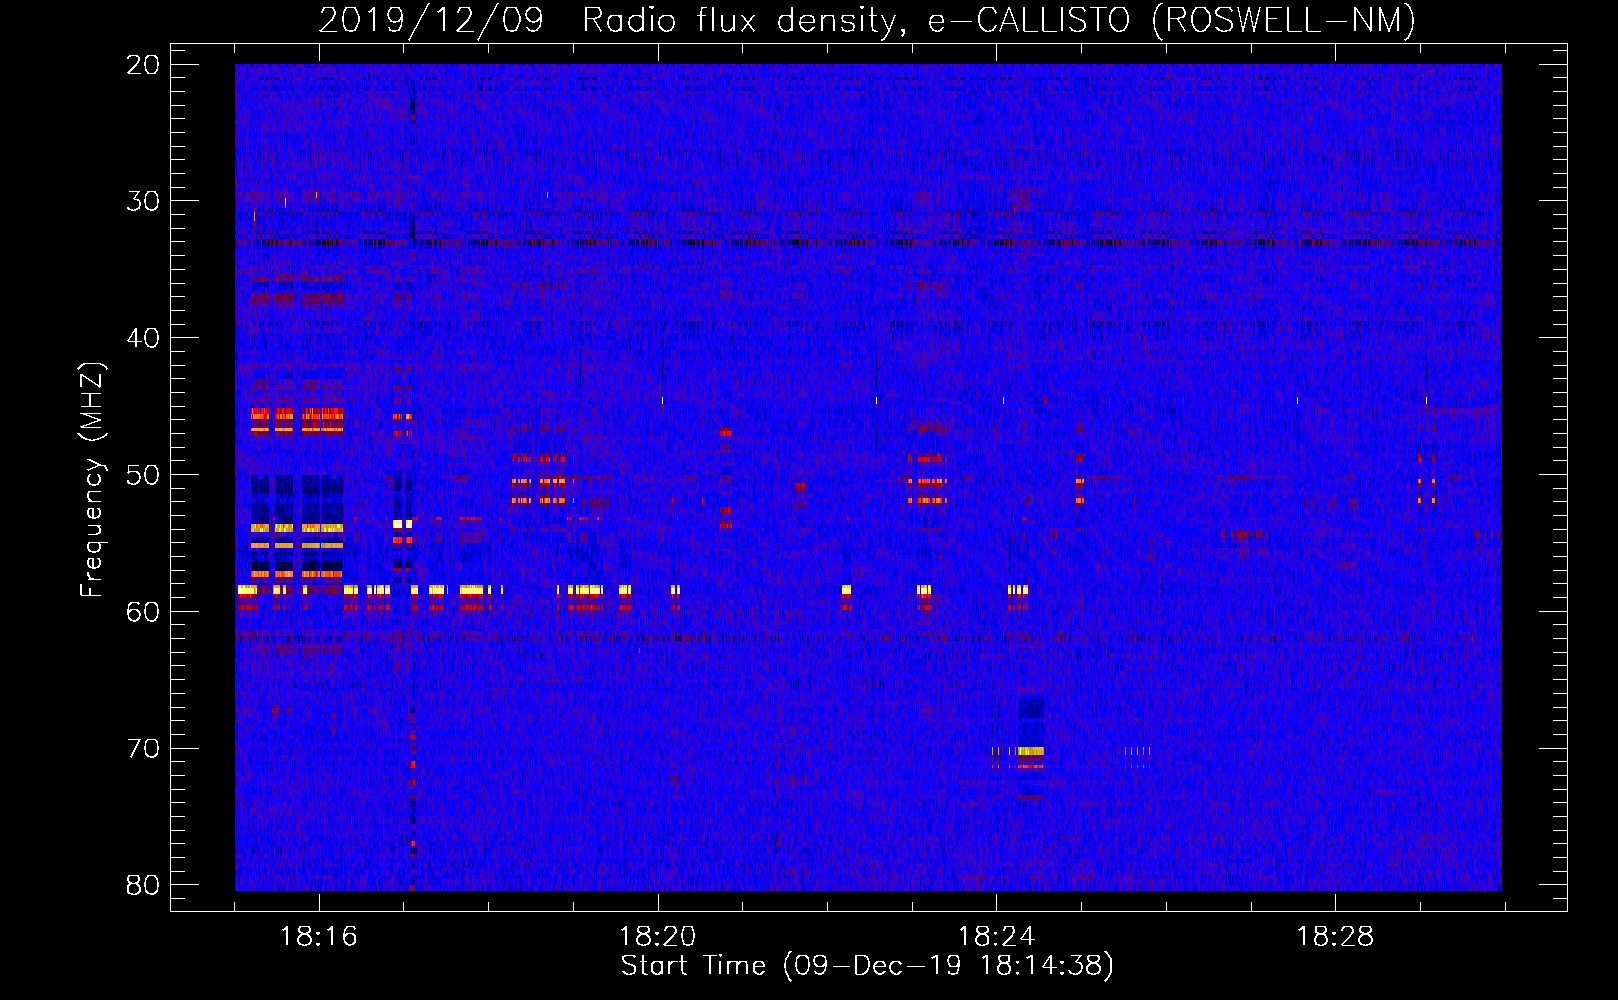
Task: Click the 30 frequency tick label
Action: click(x=143, y=201)
